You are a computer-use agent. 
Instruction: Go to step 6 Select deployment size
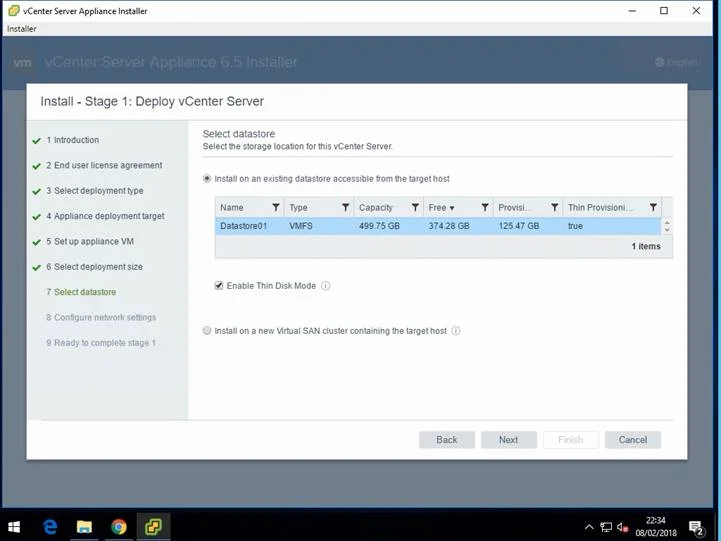[94, 267]
